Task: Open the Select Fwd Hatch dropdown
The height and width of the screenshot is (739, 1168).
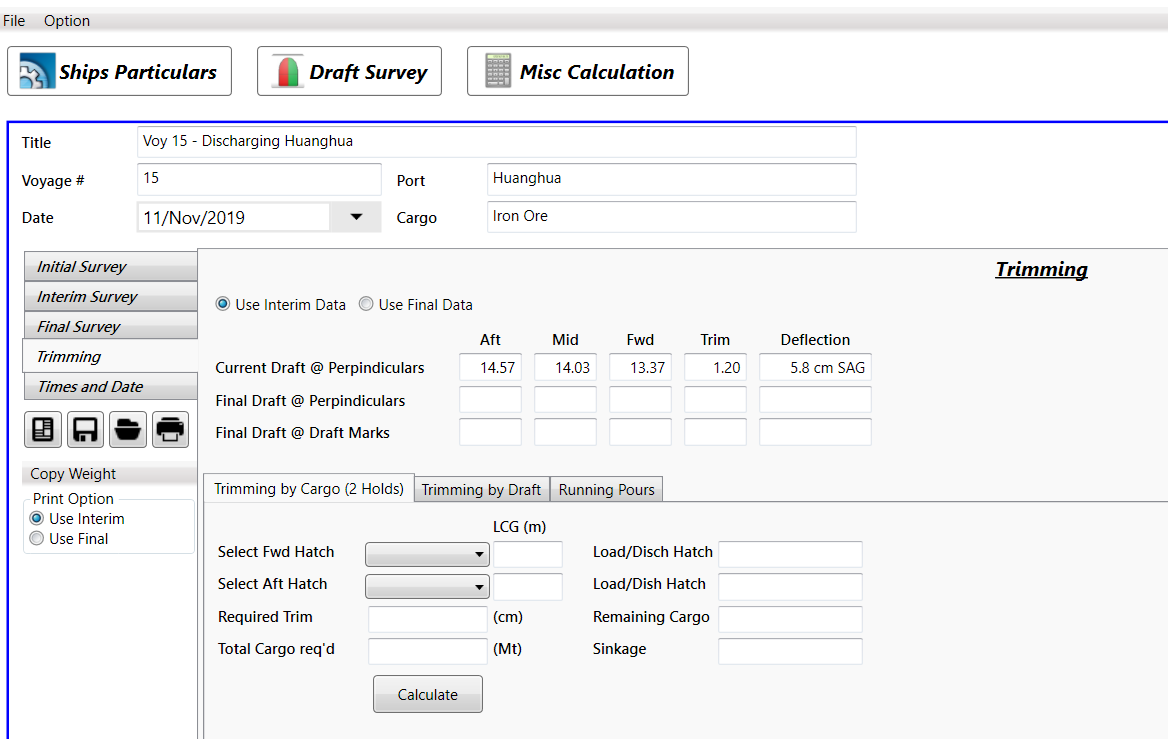Action: click(427, 555)
